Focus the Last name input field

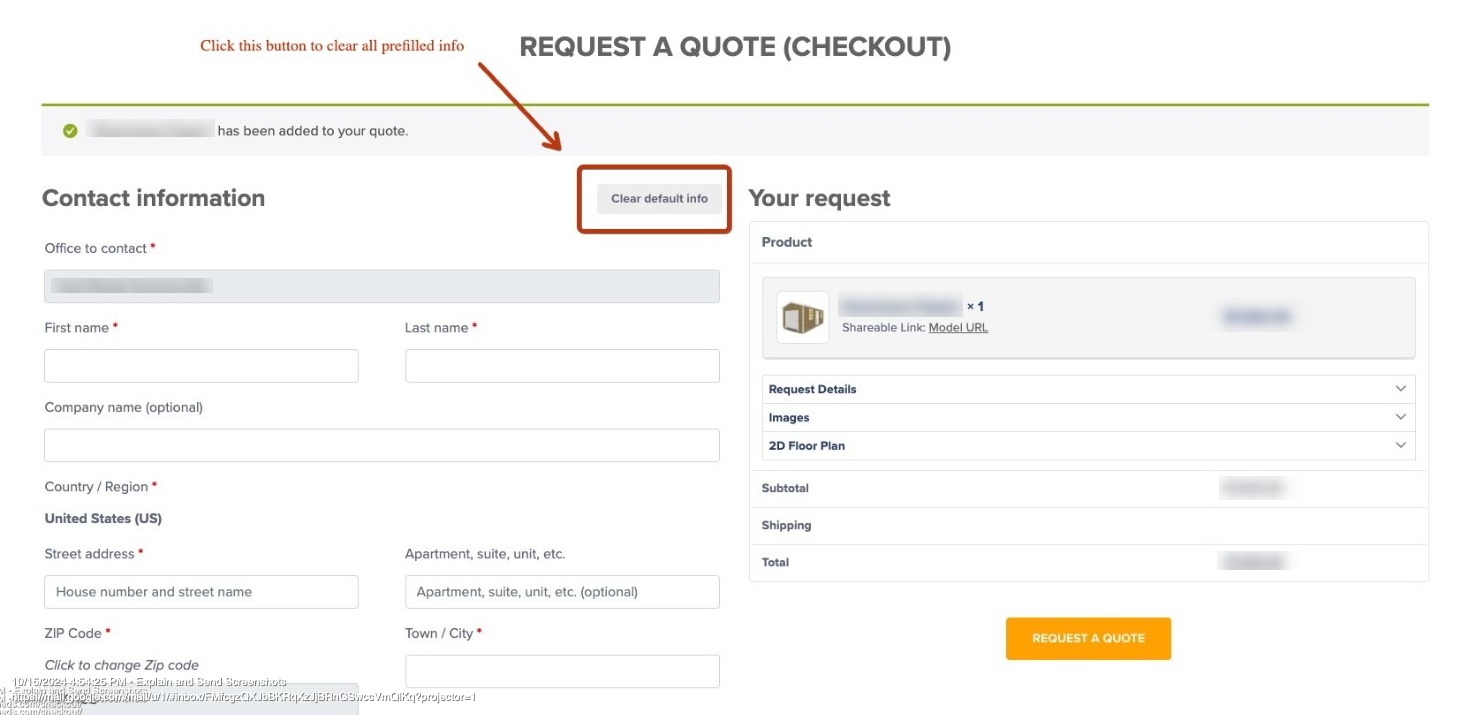tap(562, 366)
